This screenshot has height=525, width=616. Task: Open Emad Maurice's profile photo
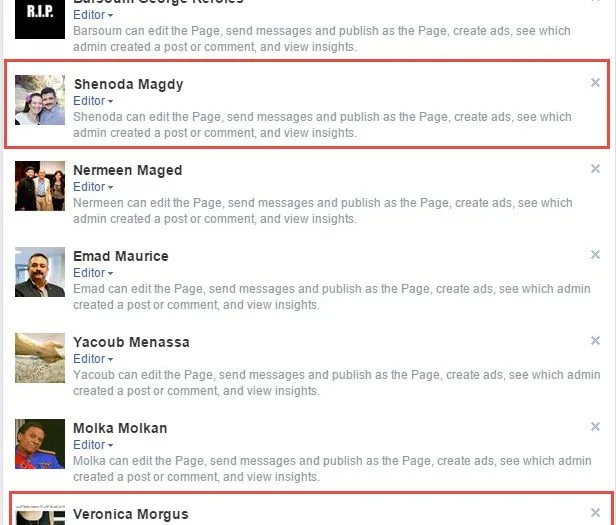click(x=40, y=273)
